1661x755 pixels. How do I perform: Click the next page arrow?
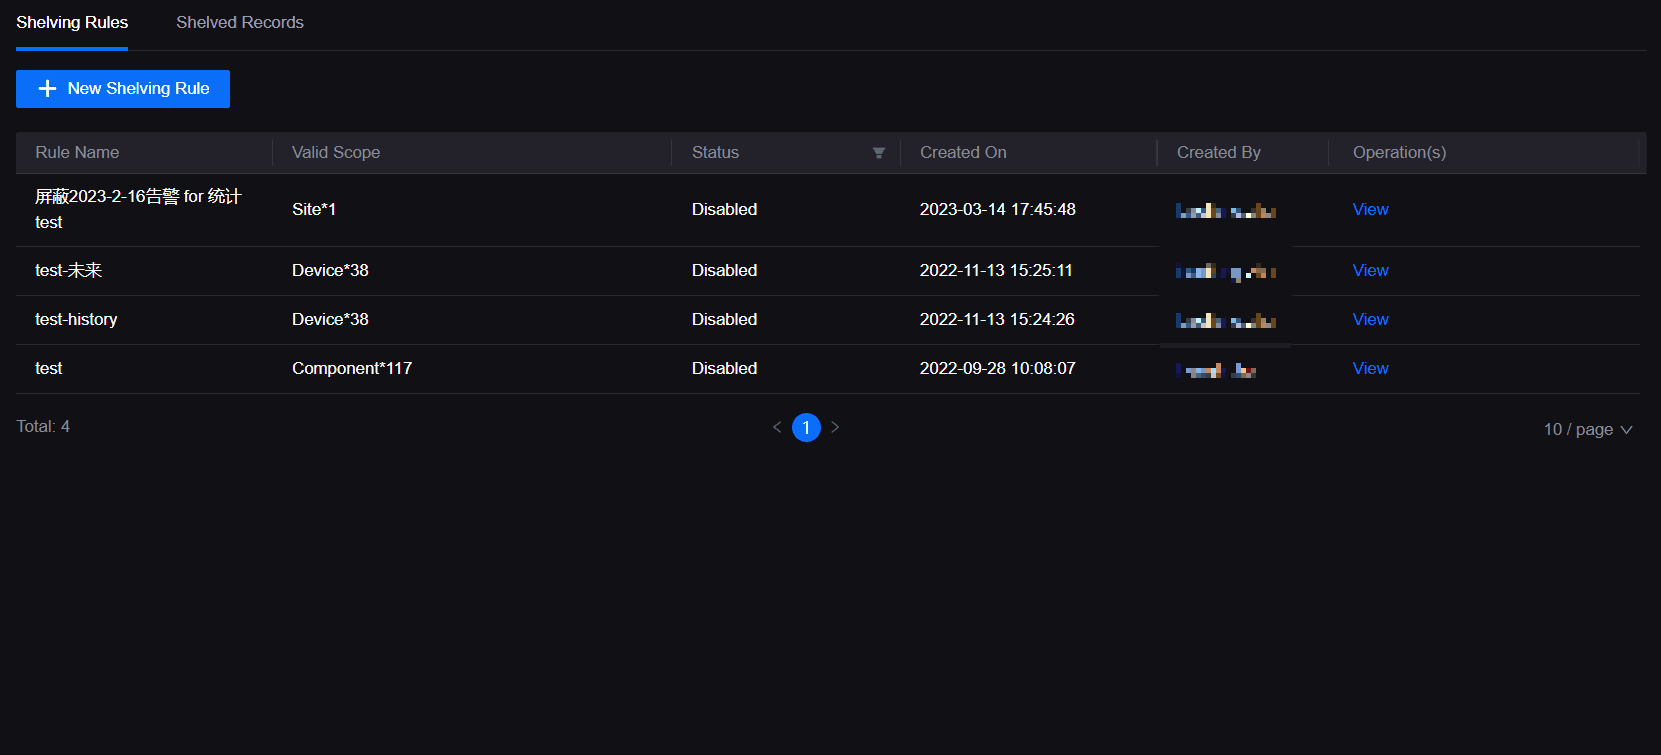point(835,427)
